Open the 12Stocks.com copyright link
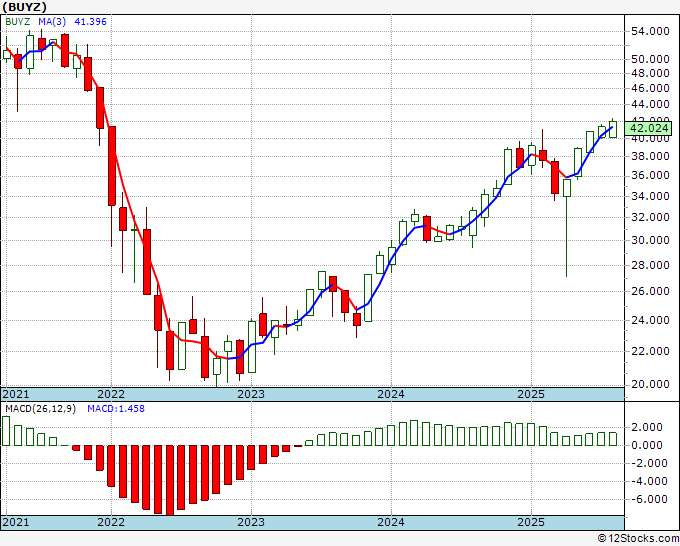Viewport: 680px width, 546px height. [x=638, y=539]
